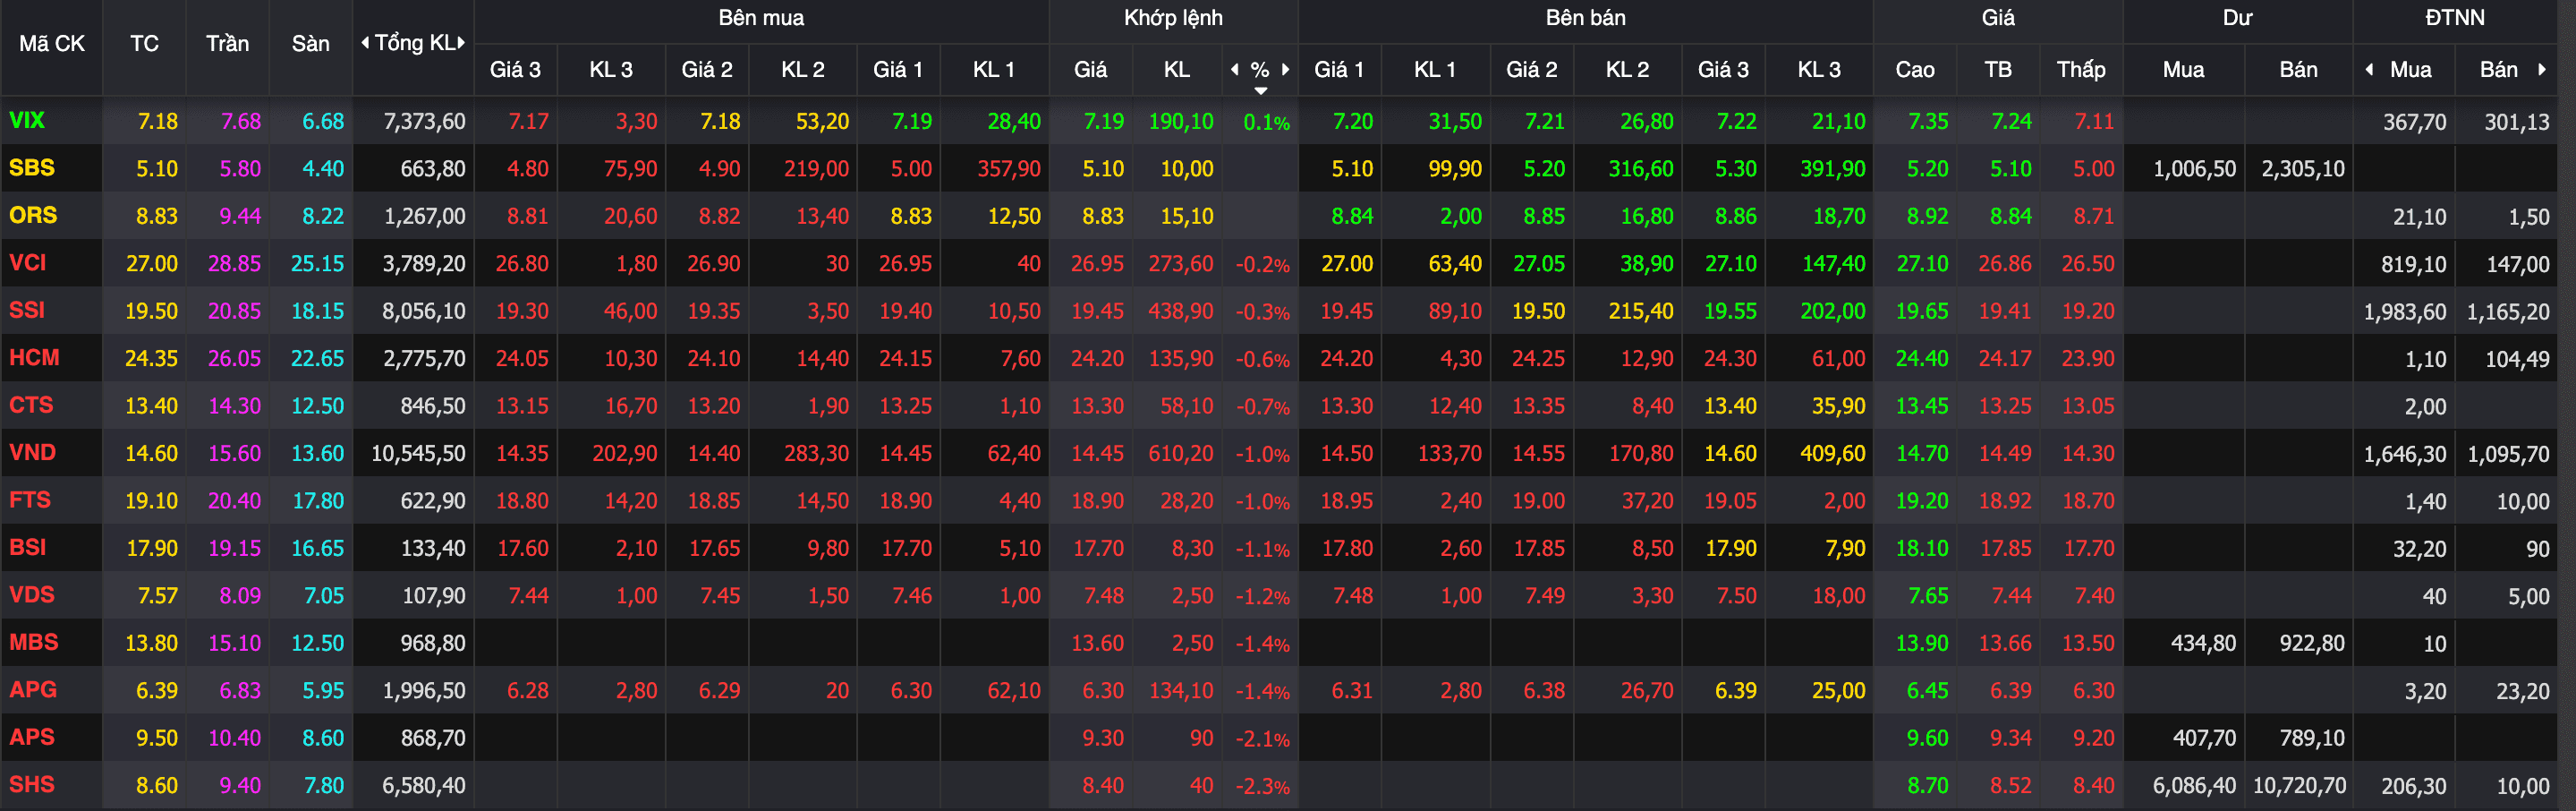Click SBS buy KL 1 value 357,90
This screenshot has height=811, width=2576.
[x=1009, y=169]
